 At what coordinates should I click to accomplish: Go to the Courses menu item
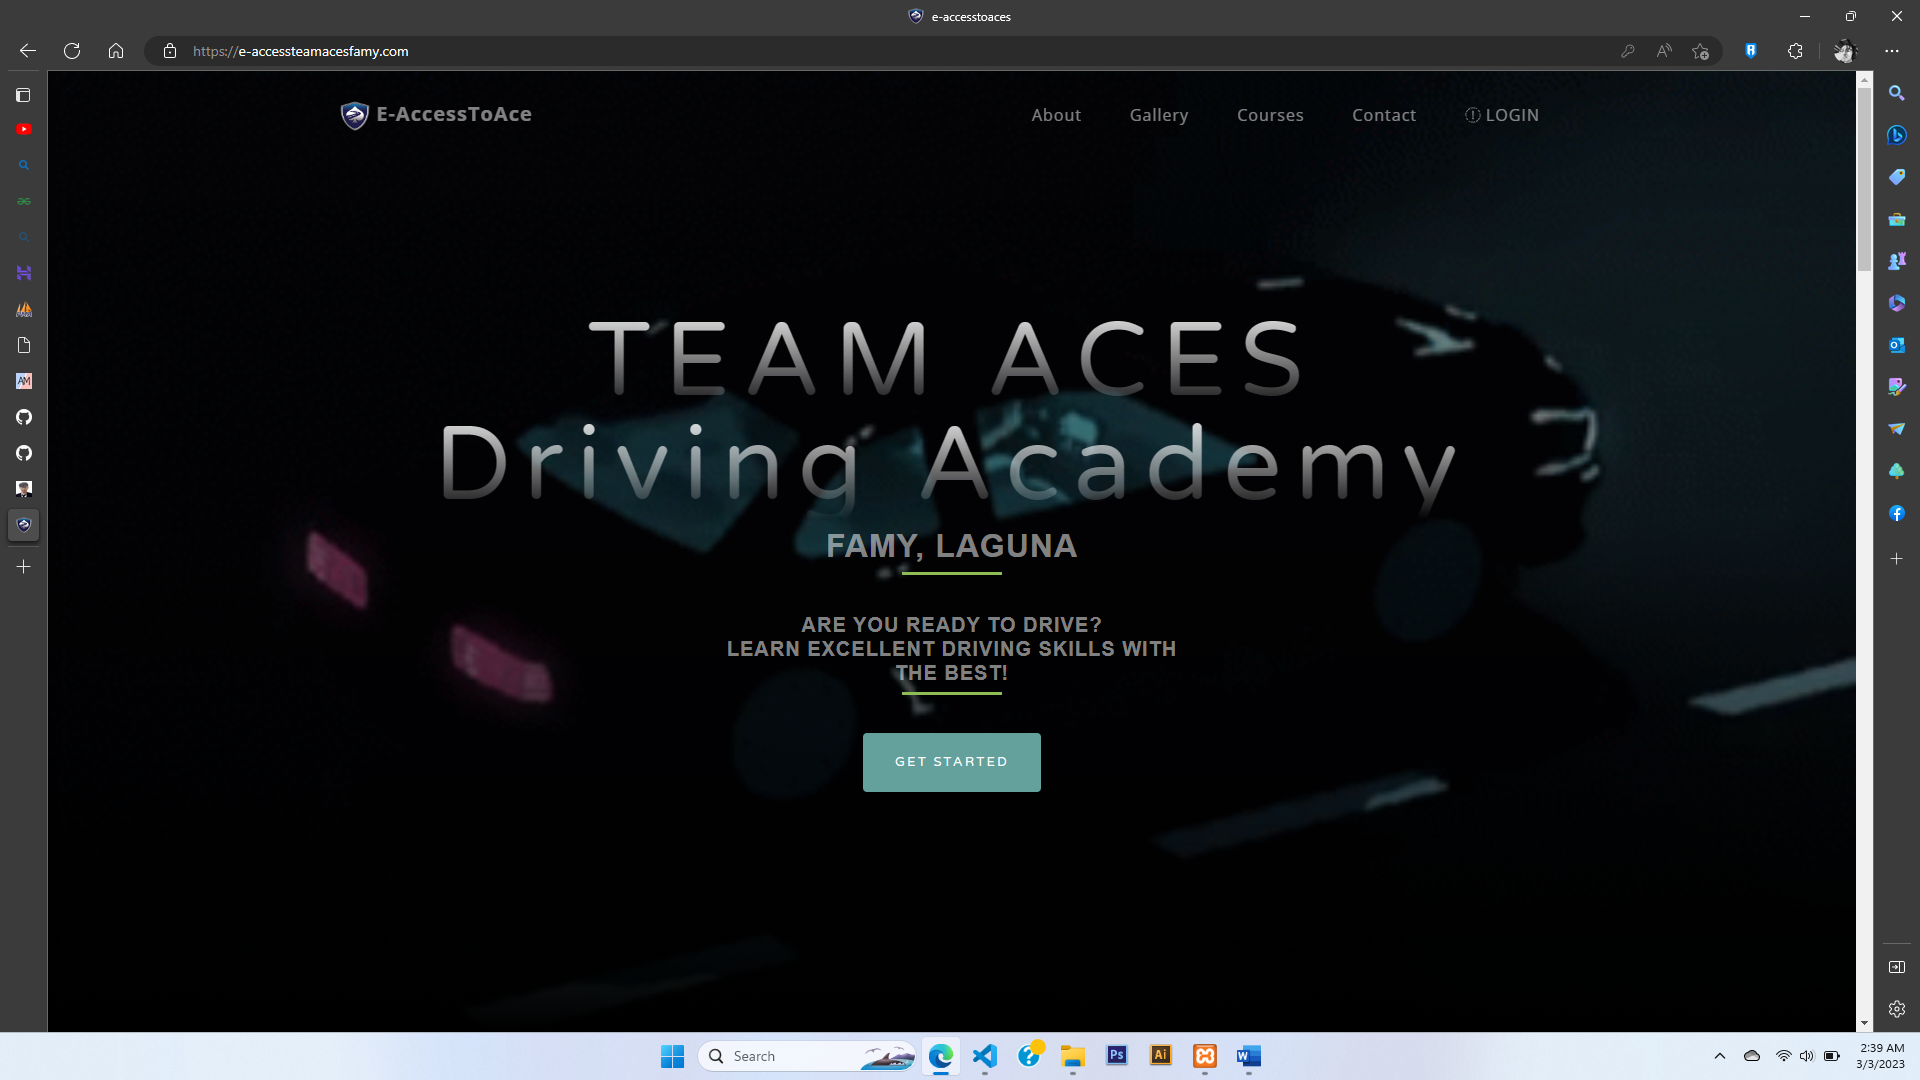click(x=1270, y=115)
